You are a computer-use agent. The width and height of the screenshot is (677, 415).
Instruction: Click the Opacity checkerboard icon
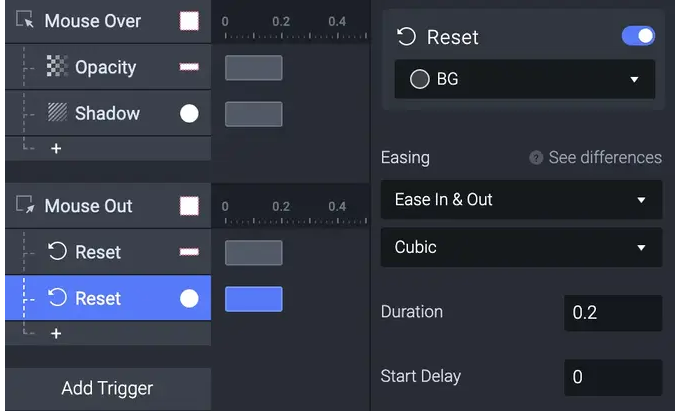pos(57,66)
